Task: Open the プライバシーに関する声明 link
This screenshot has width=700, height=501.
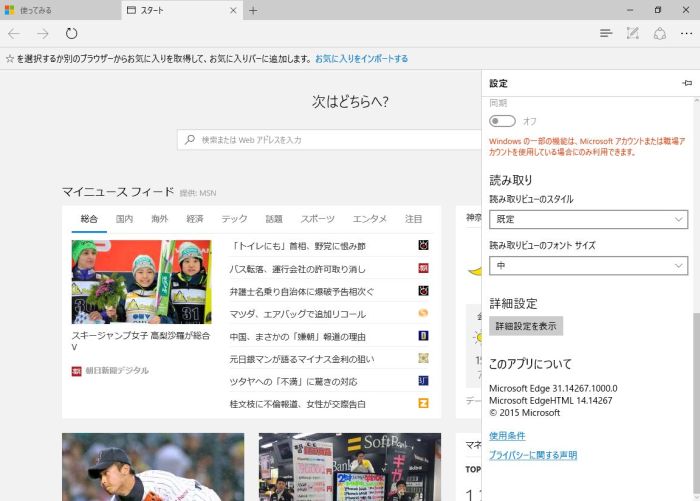Action: point(532,455)
